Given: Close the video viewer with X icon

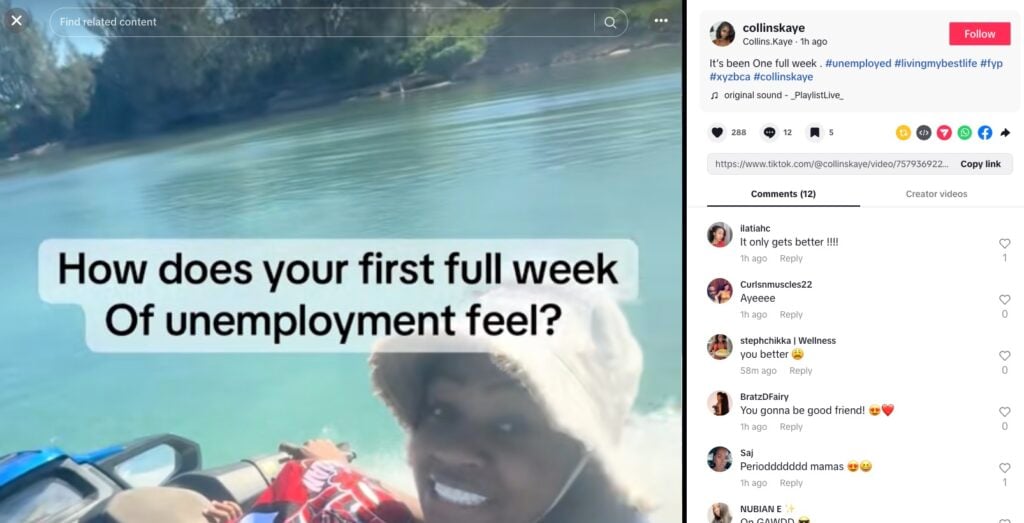Looking at the screenshot, I should coord(16,21).
